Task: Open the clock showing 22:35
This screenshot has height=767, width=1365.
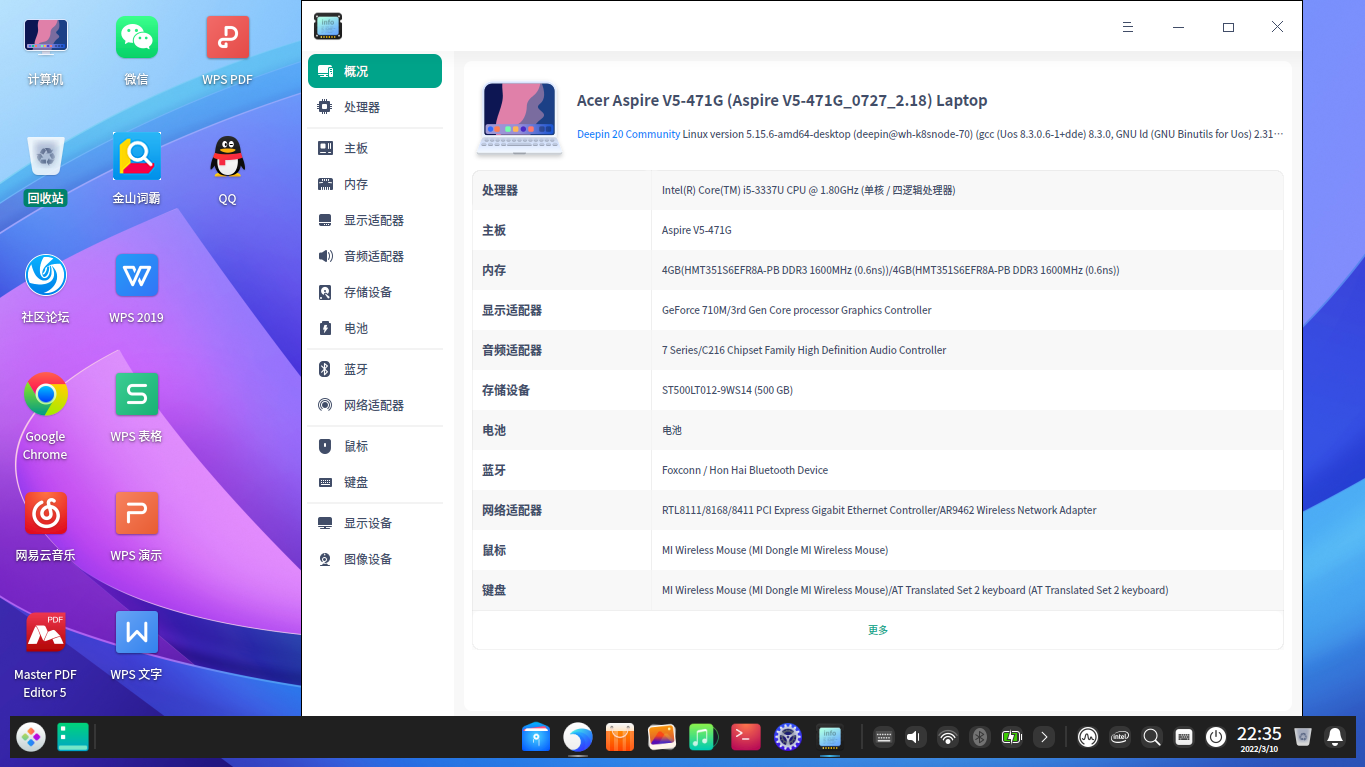Action: click(x=1259, y=737)
